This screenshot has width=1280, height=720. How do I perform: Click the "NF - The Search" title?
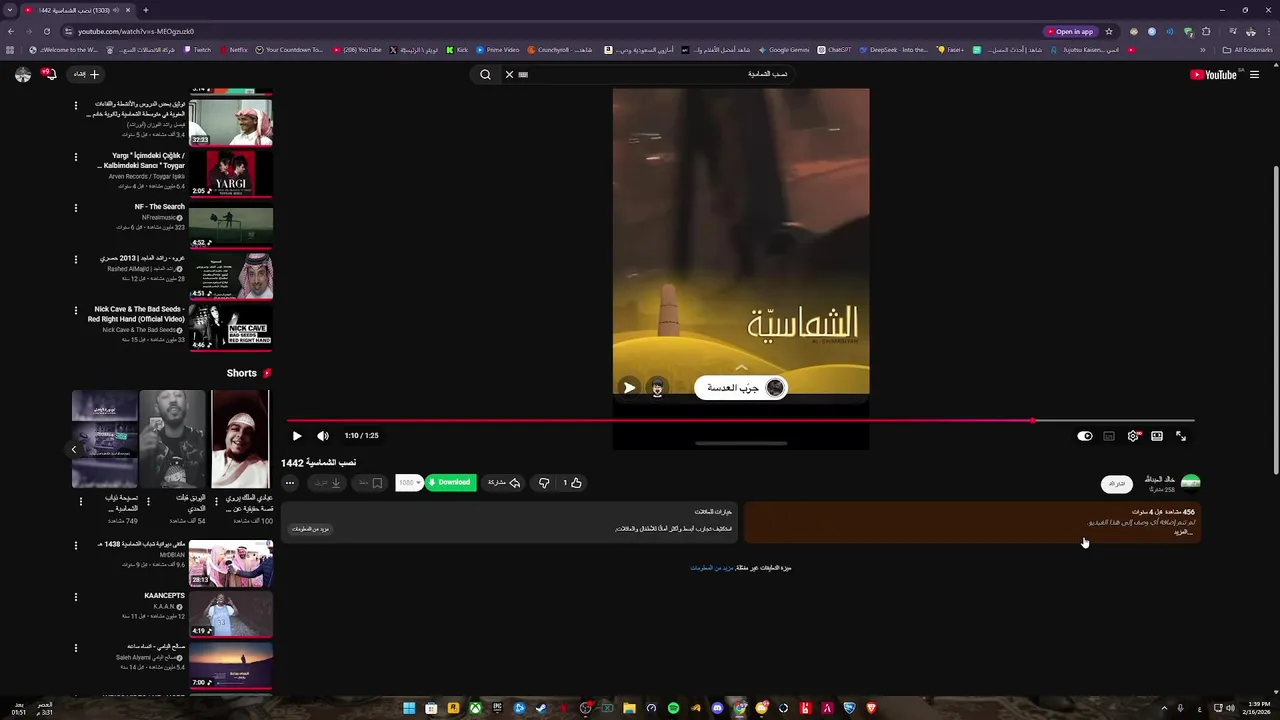point(160,207)
